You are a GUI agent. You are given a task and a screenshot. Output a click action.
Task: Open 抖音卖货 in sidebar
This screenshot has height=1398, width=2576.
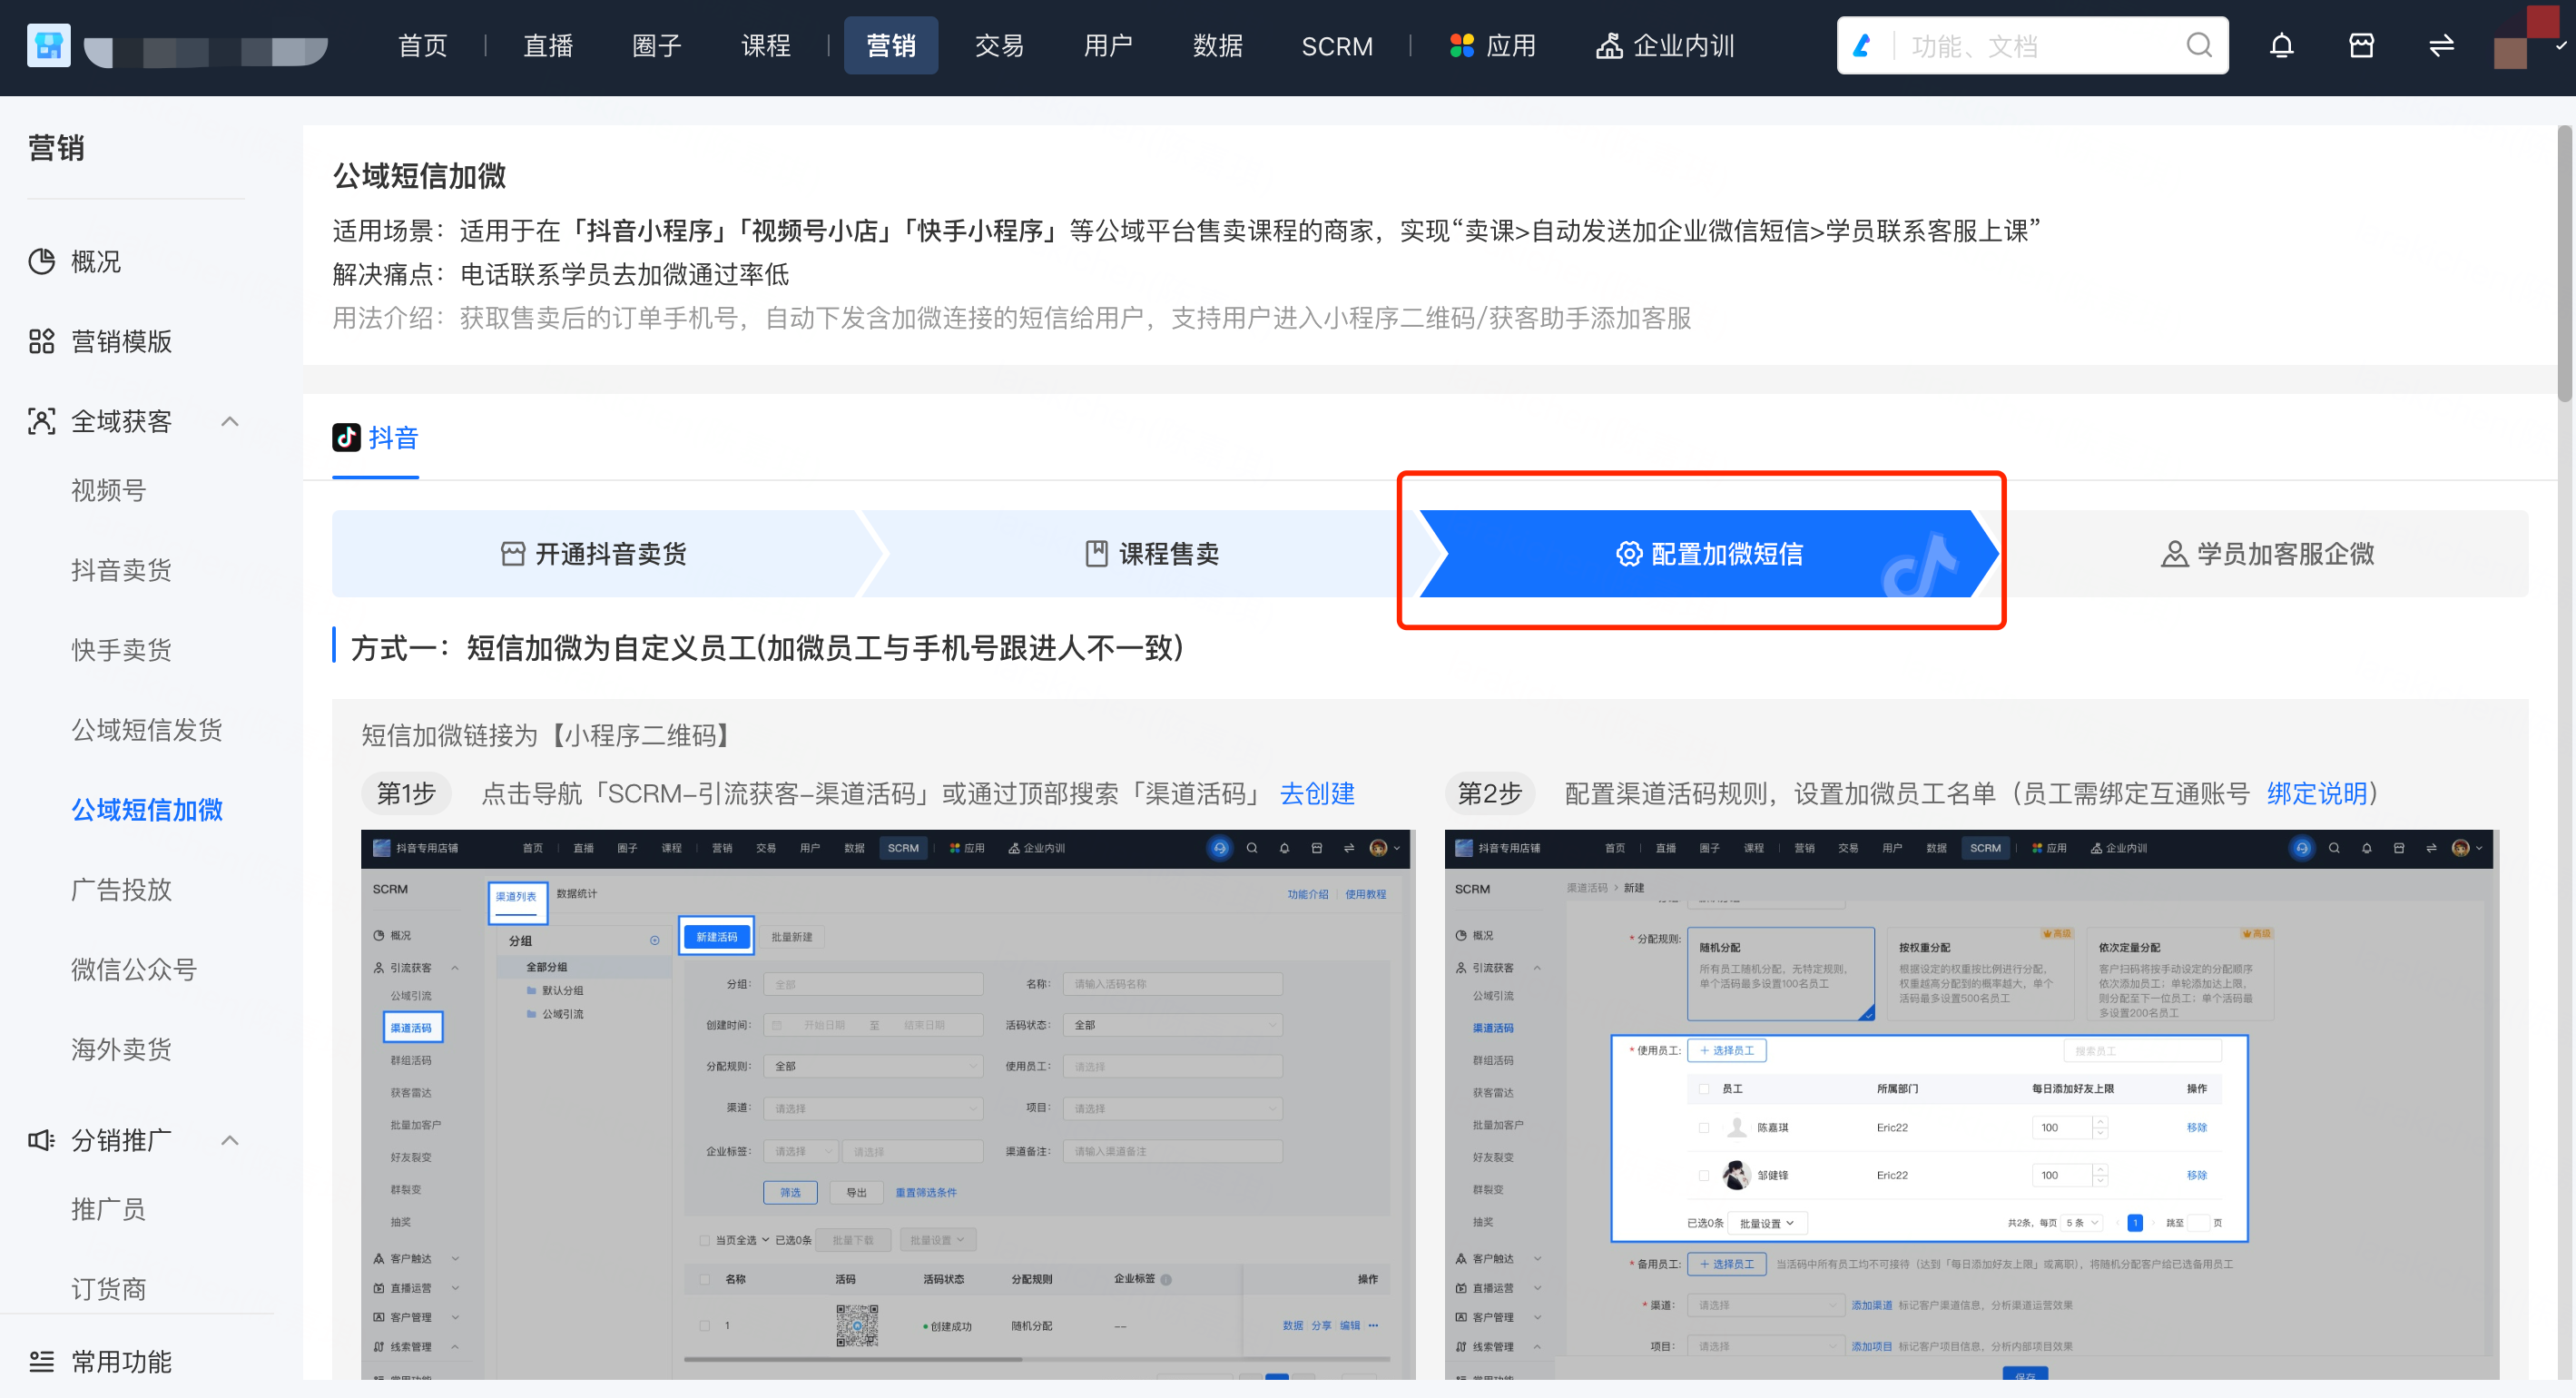click(x=122, y=571)
